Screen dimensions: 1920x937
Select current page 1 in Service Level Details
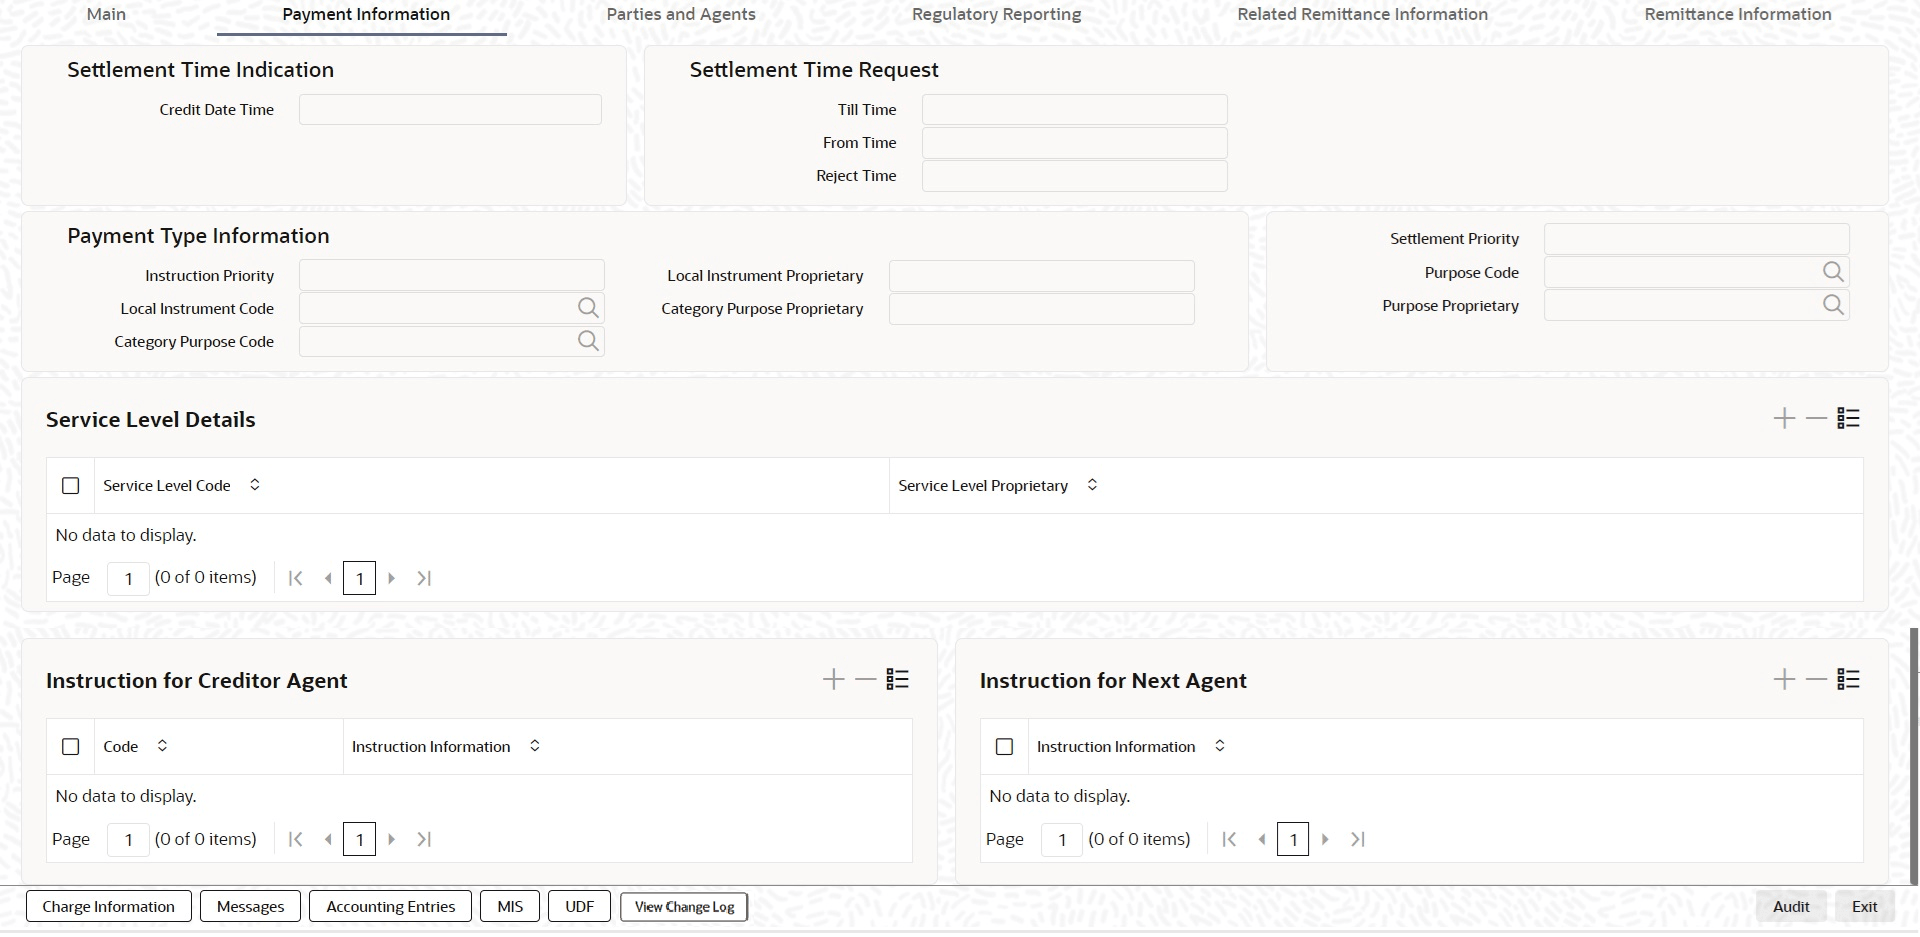pyautogui.click(x=359, y=578)
